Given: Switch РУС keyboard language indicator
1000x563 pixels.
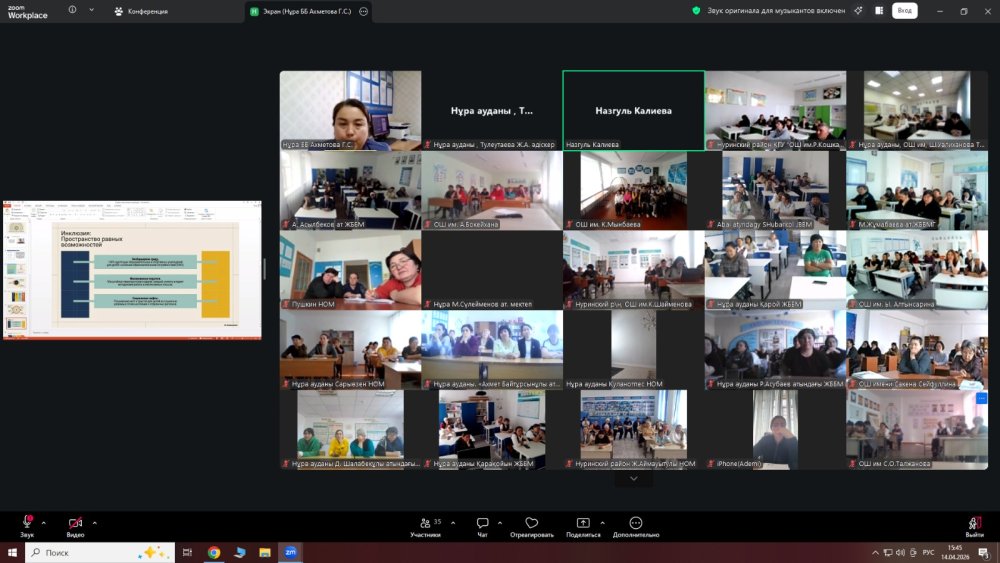Looking at the screenshot, I should [928, 552].
